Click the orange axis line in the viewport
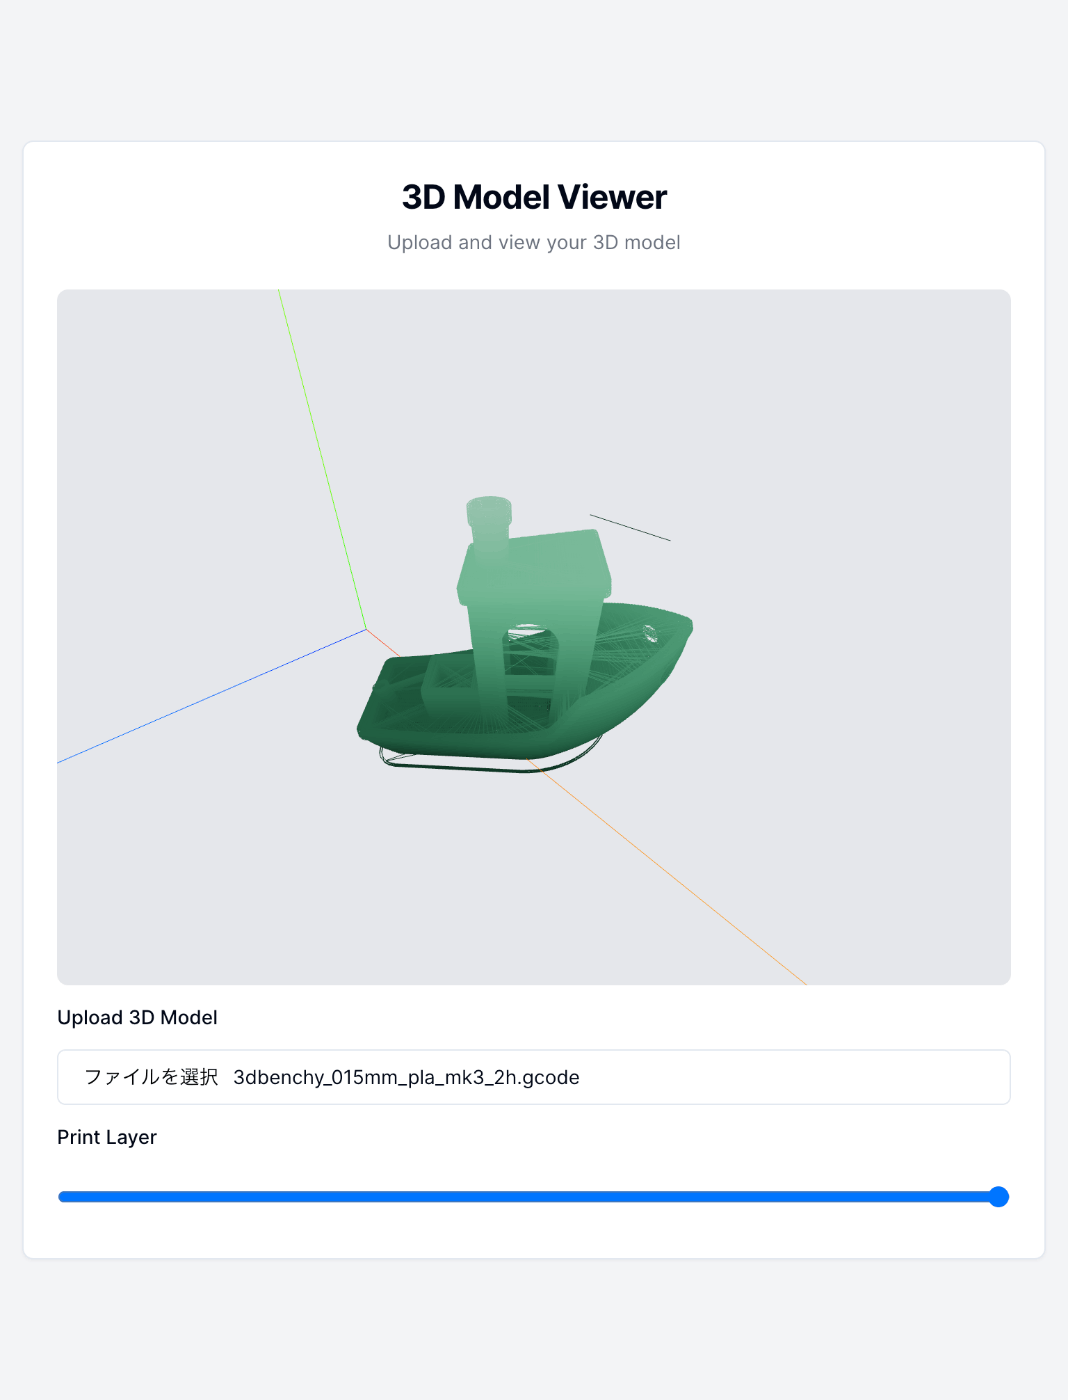The height and width of the screenshot is (1400, 1068). click(680, 881)
